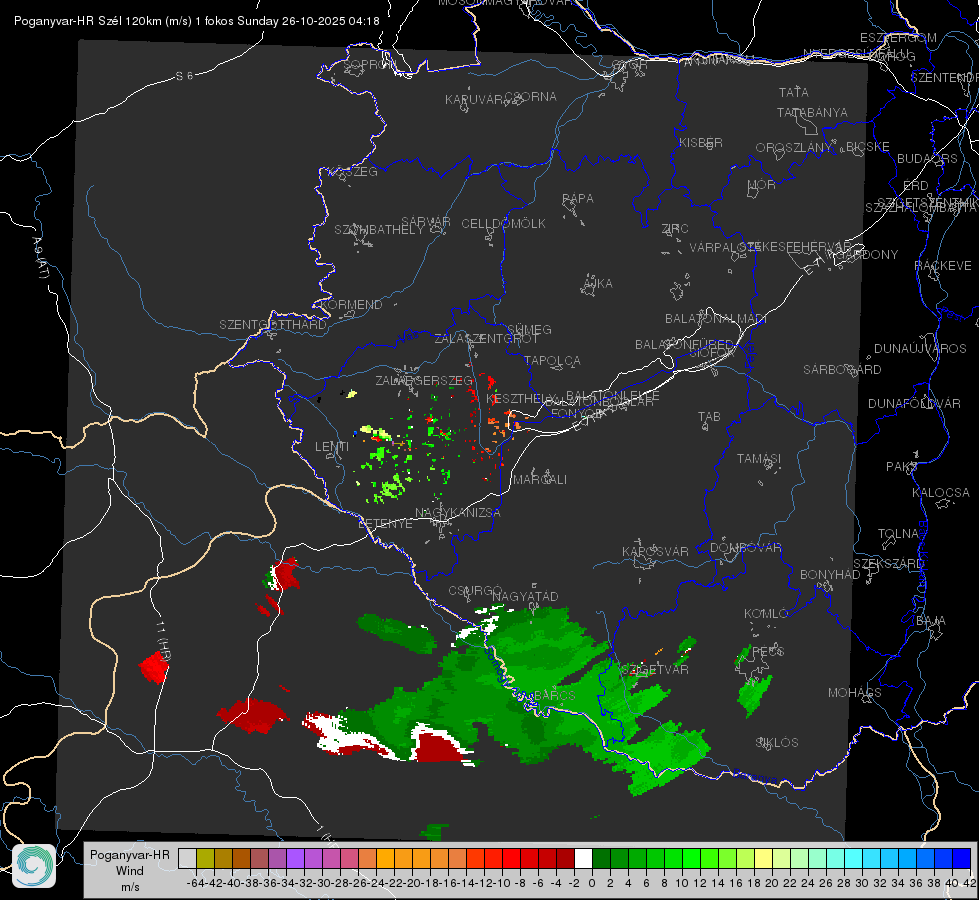
Task: Click the BONYHAD city label
Action: click(830, 575)
